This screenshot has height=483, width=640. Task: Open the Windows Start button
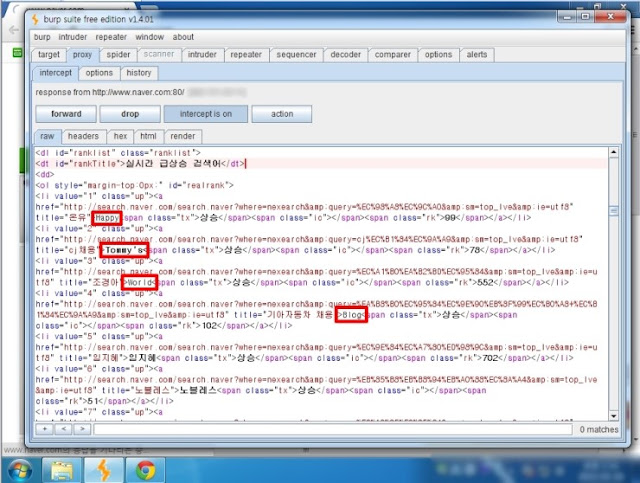18,470
